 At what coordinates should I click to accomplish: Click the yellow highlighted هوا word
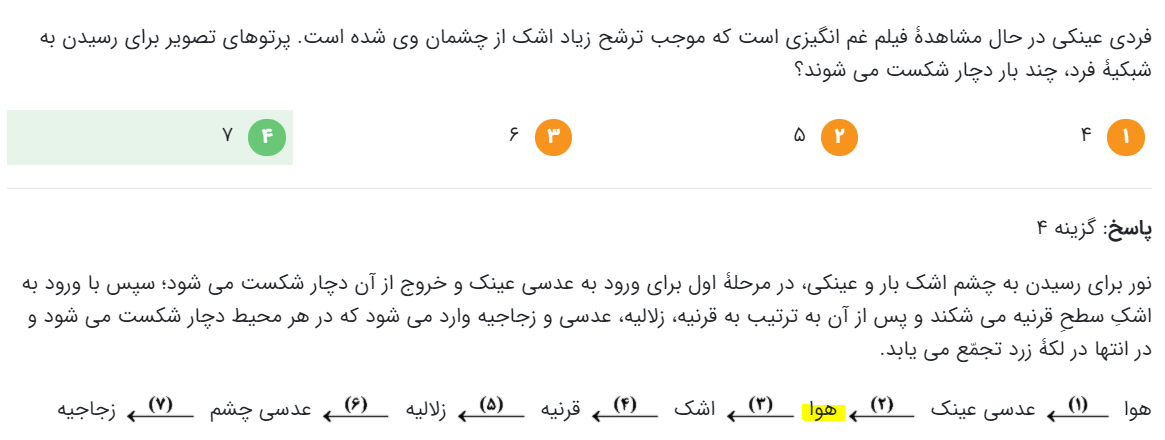pos(824,411)
